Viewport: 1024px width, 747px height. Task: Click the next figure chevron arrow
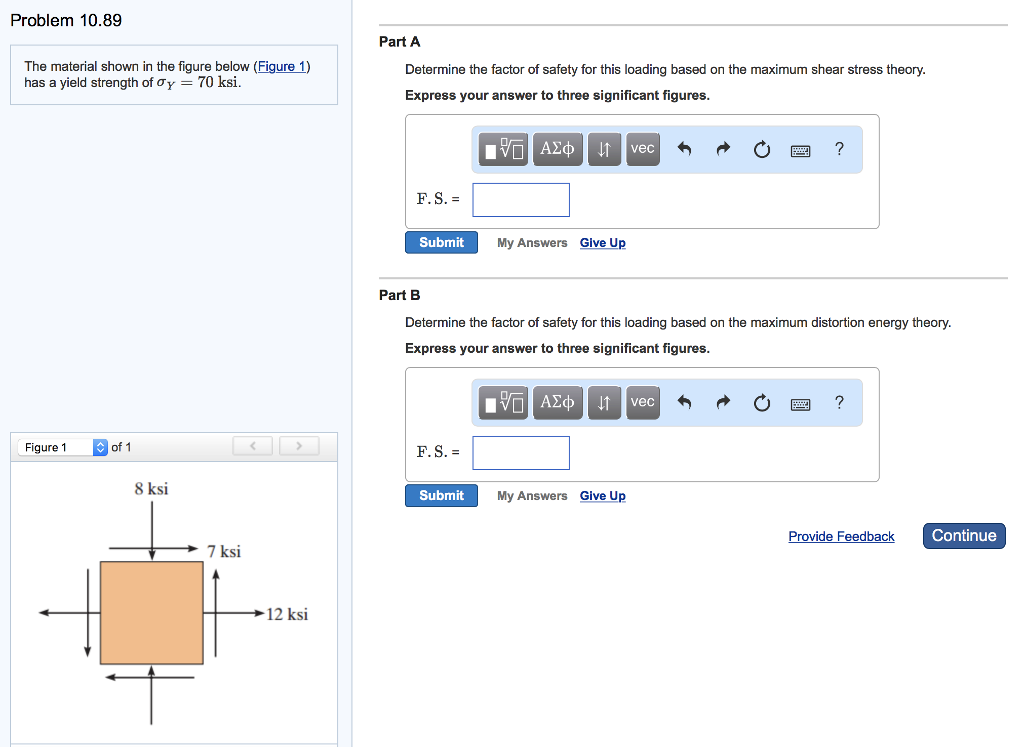[299, 445]
